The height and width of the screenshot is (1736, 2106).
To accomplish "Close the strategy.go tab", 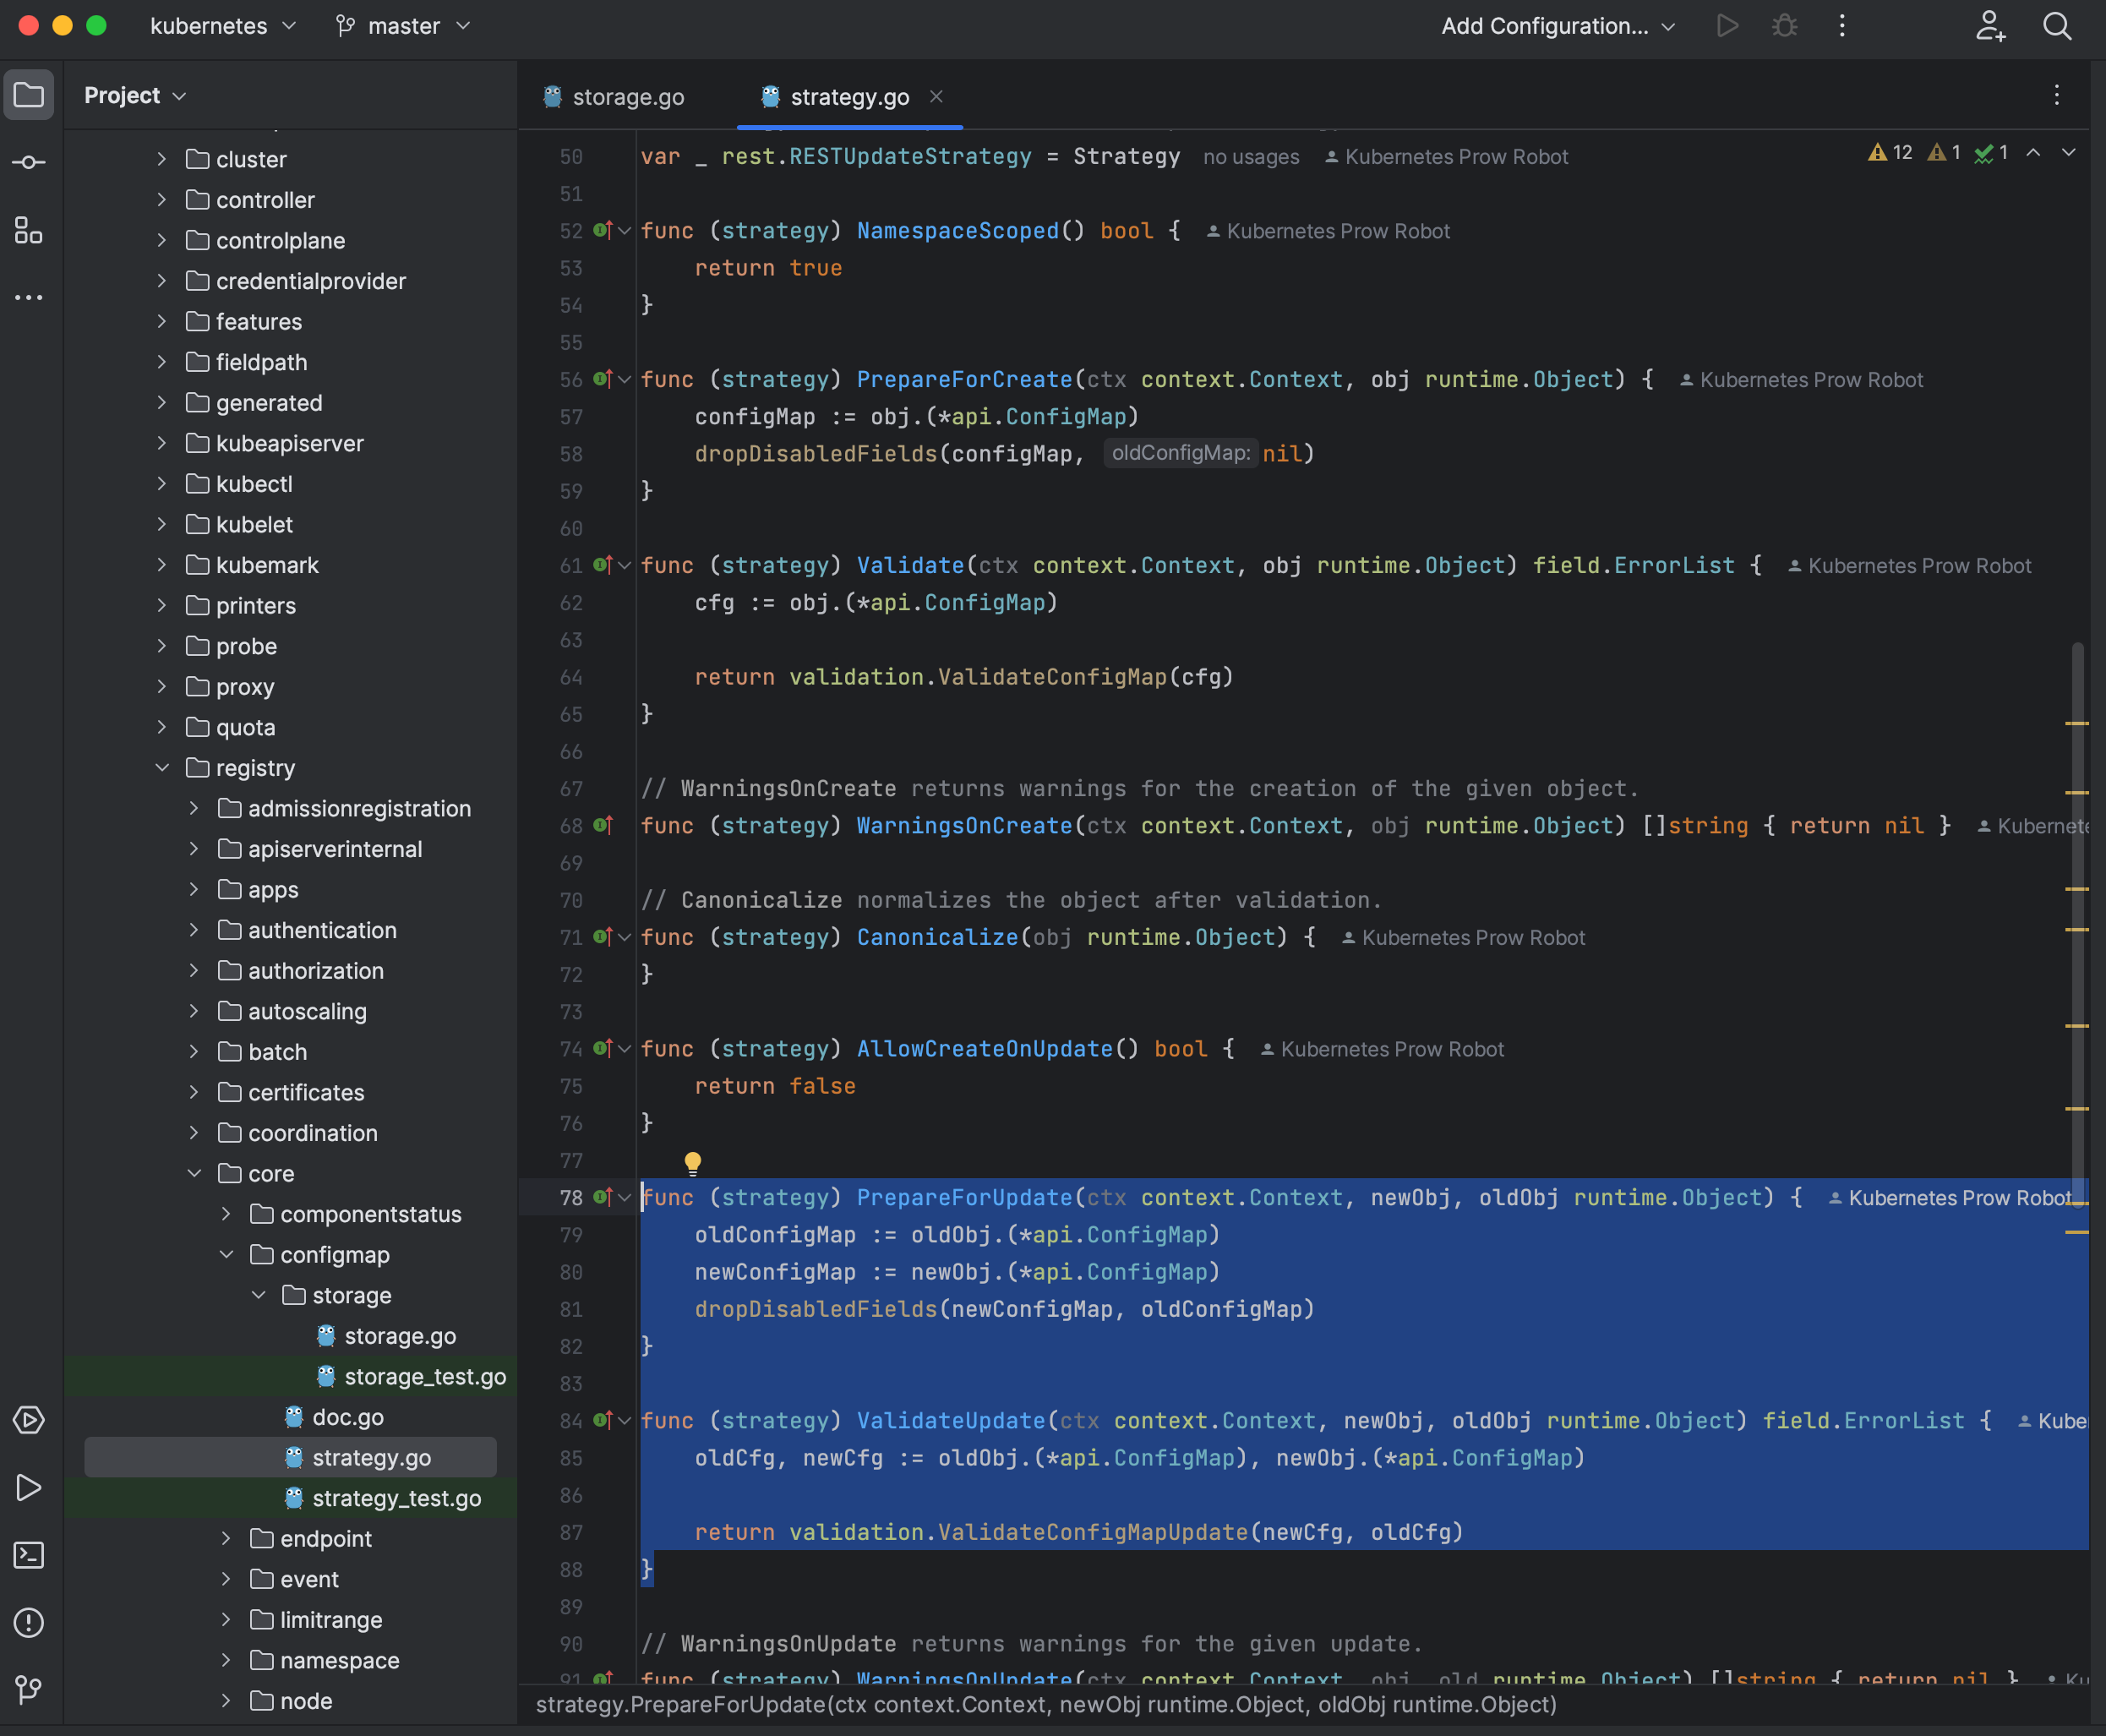I will [x=936, y=97].
